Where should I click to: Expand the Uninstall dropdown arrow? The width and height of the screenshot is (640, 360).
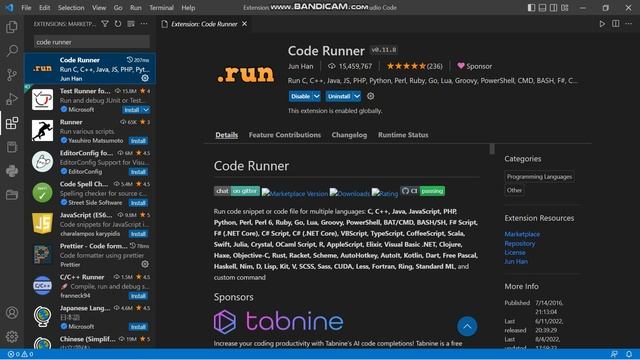coord(357,96)
